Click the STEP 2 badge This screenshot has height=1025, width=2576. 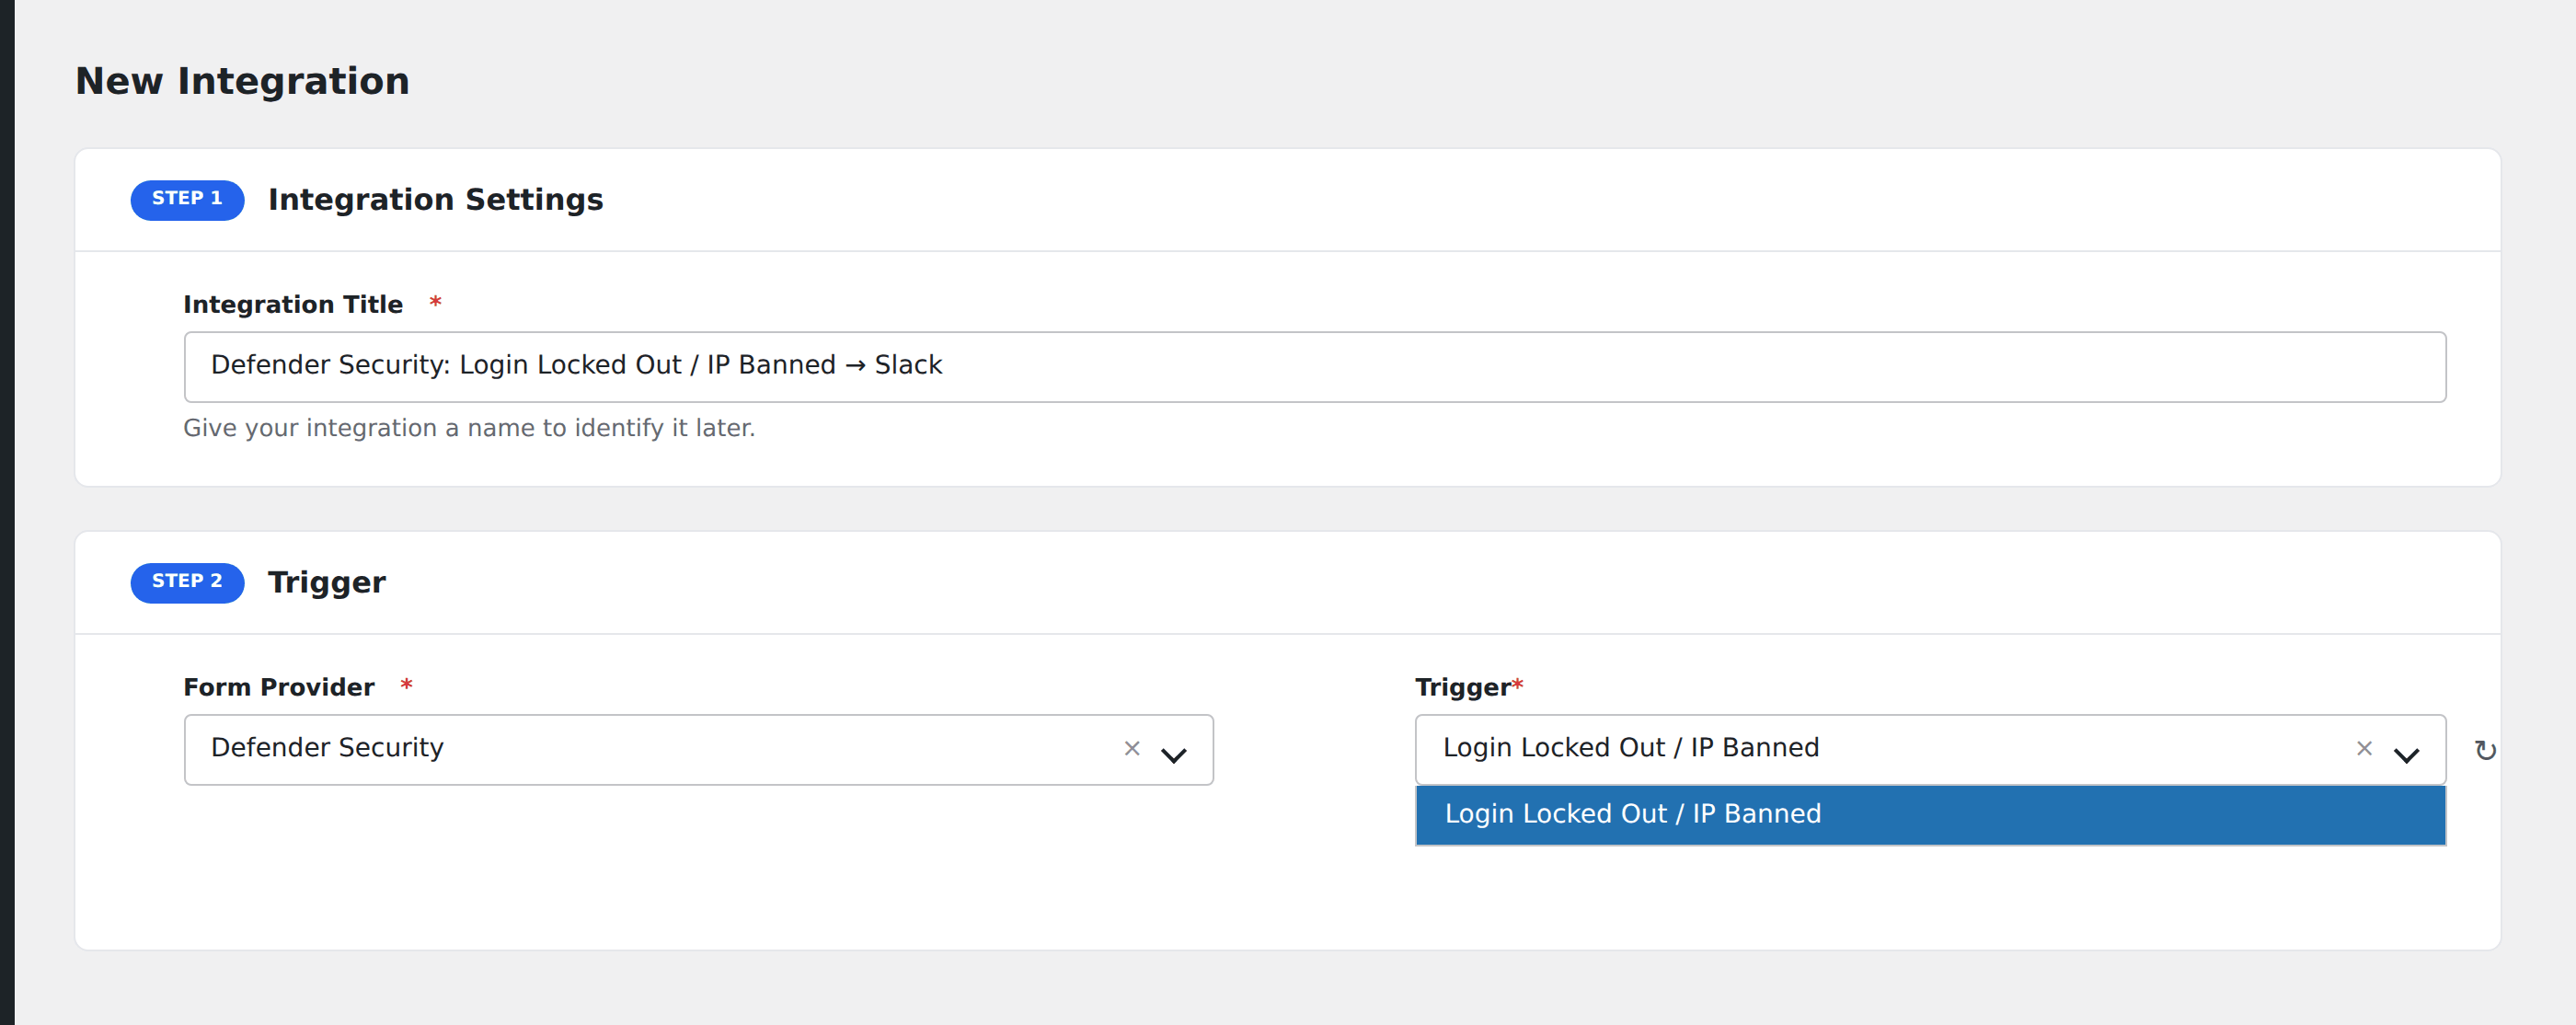(x=187, y=582)
